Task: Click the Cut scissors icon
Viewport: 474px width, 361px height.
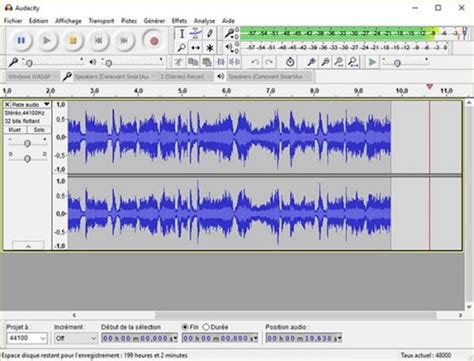Action: coord(179,62)
